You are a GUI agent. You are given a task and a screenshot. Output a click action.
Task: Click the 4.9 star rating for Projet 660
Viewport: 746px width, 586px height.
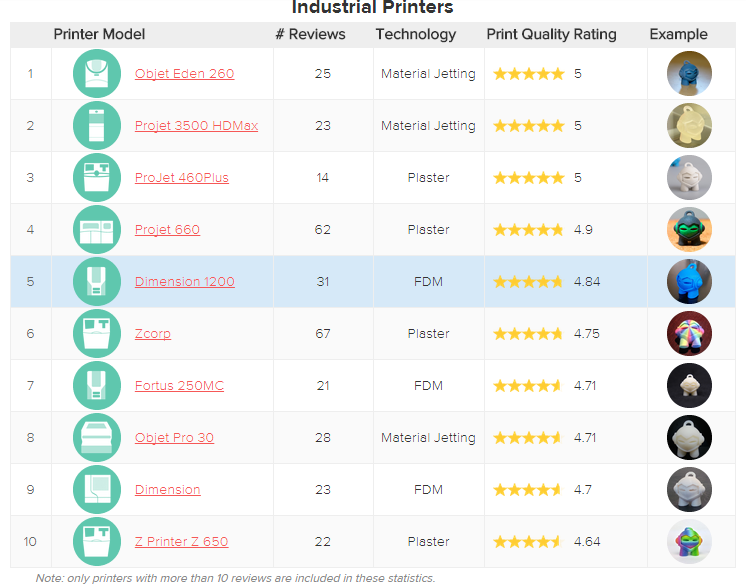529,230
